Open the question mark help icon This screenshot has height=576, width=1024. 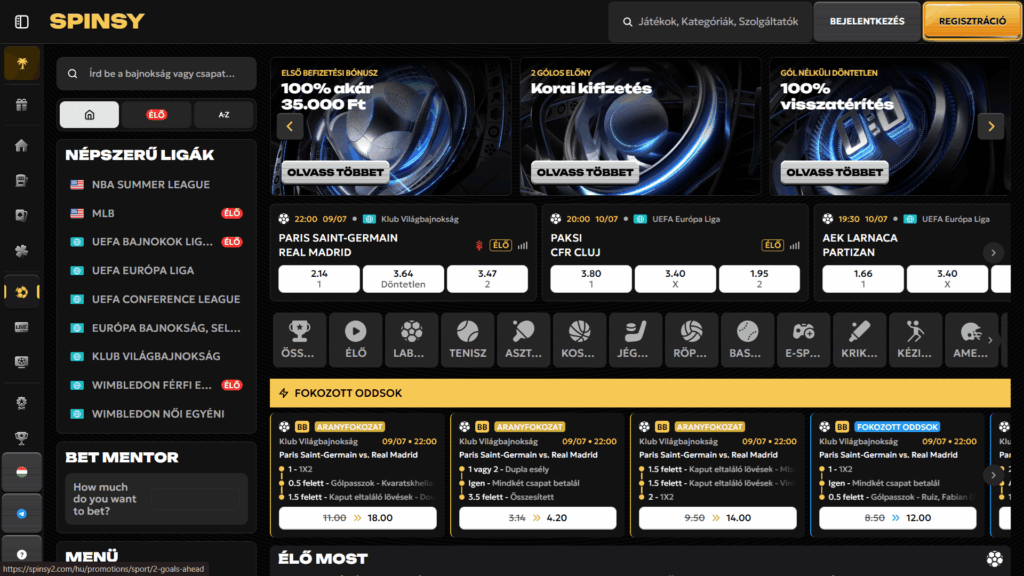coord(22,554)
